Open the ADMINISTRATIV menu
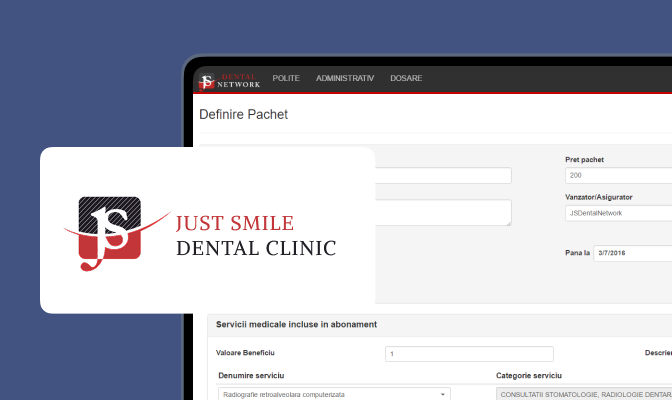Viewport: 672px width, 400px height. pos(345,78)
